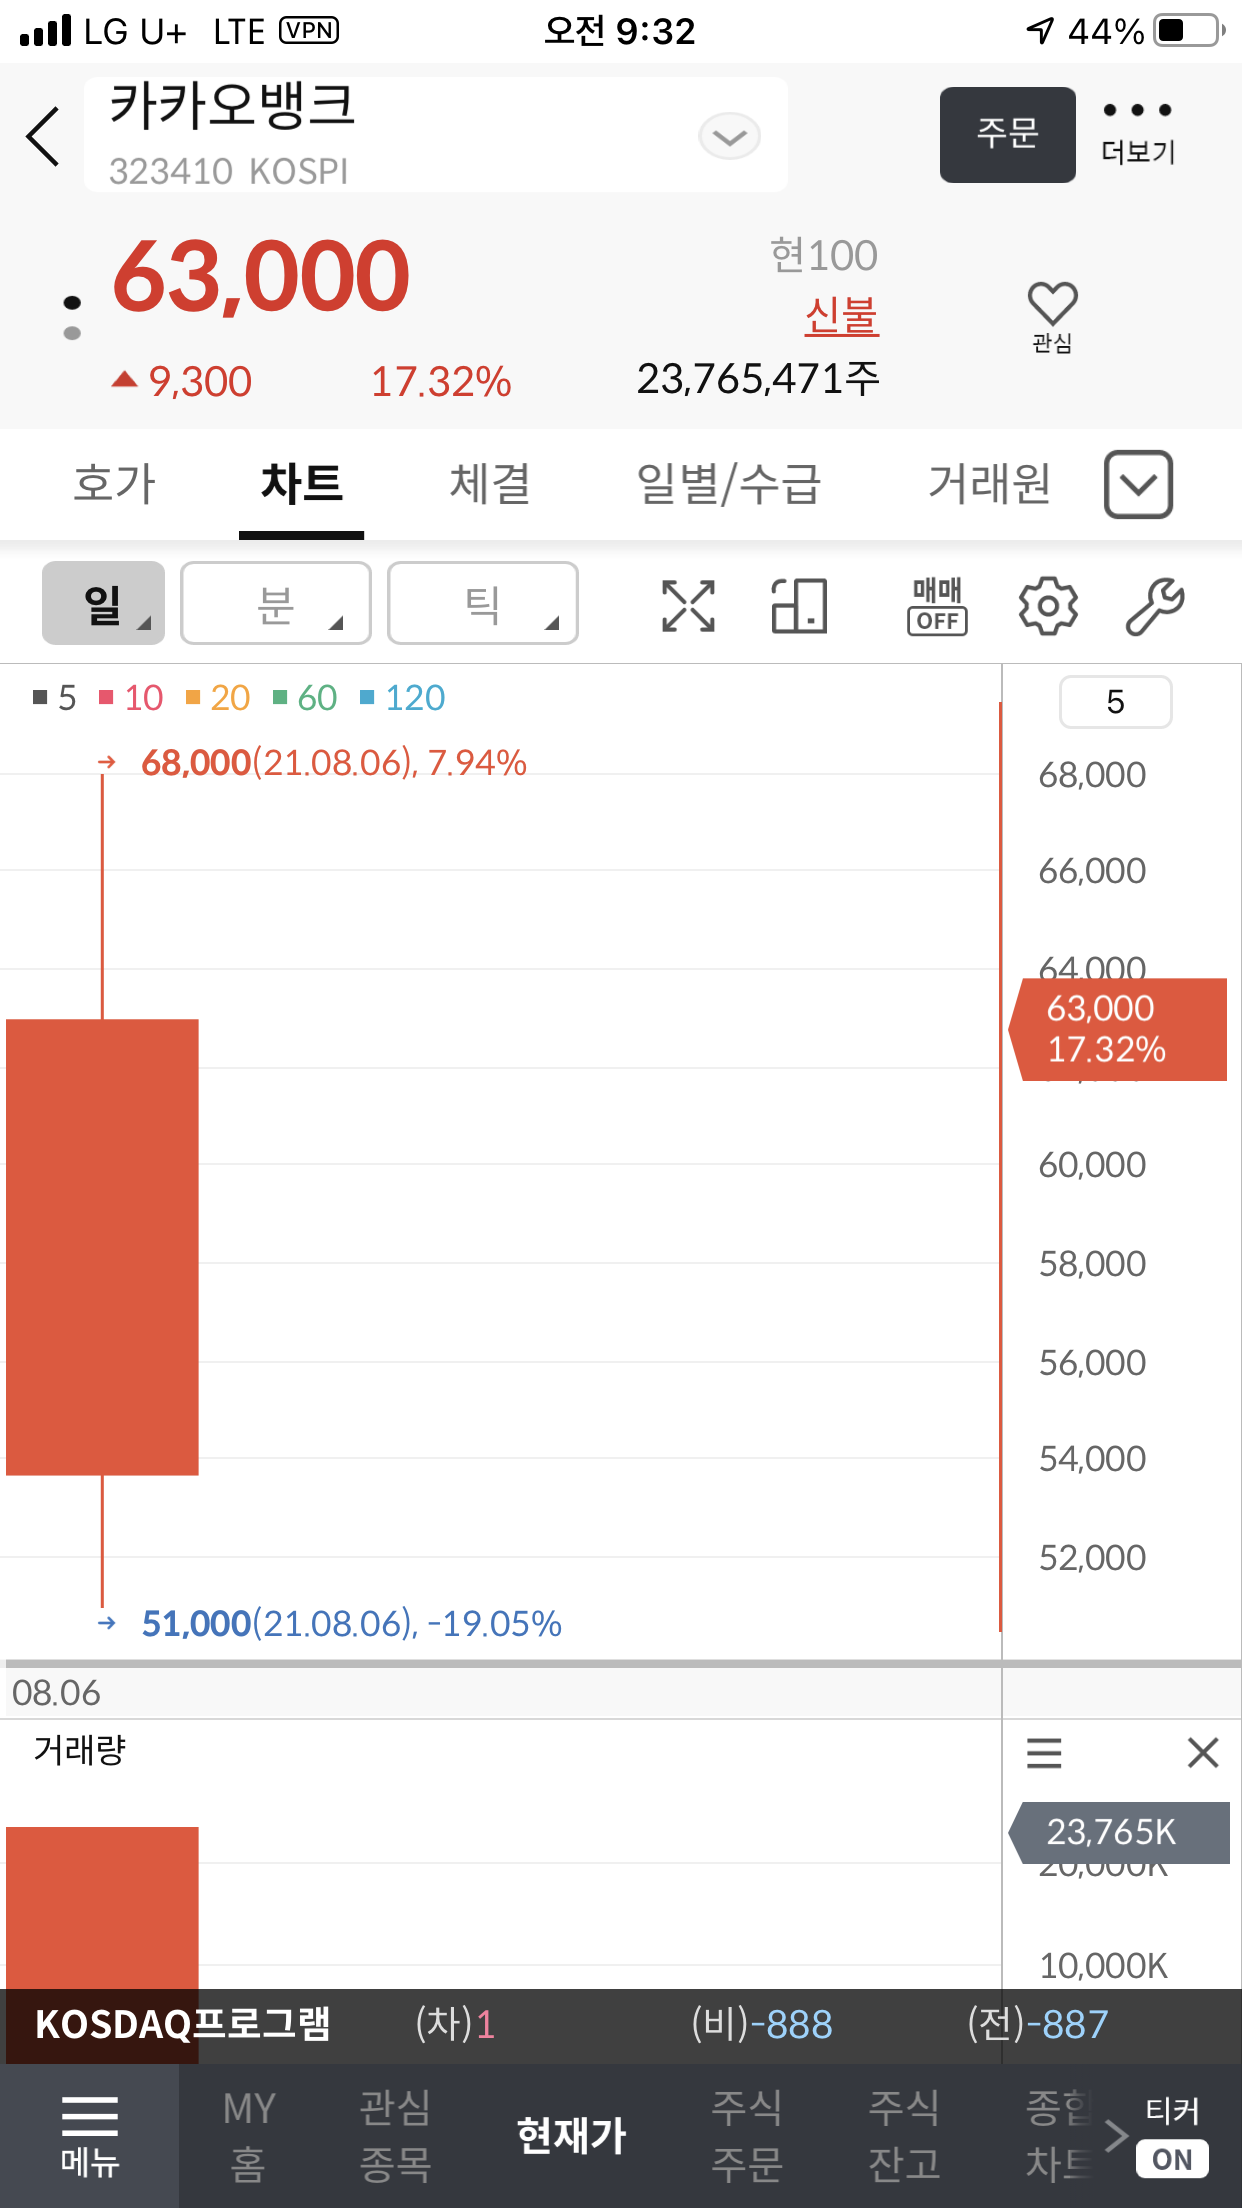
Task: Switch to the 호가 tab
Action: pyautogui.click(x=114, y=484)
